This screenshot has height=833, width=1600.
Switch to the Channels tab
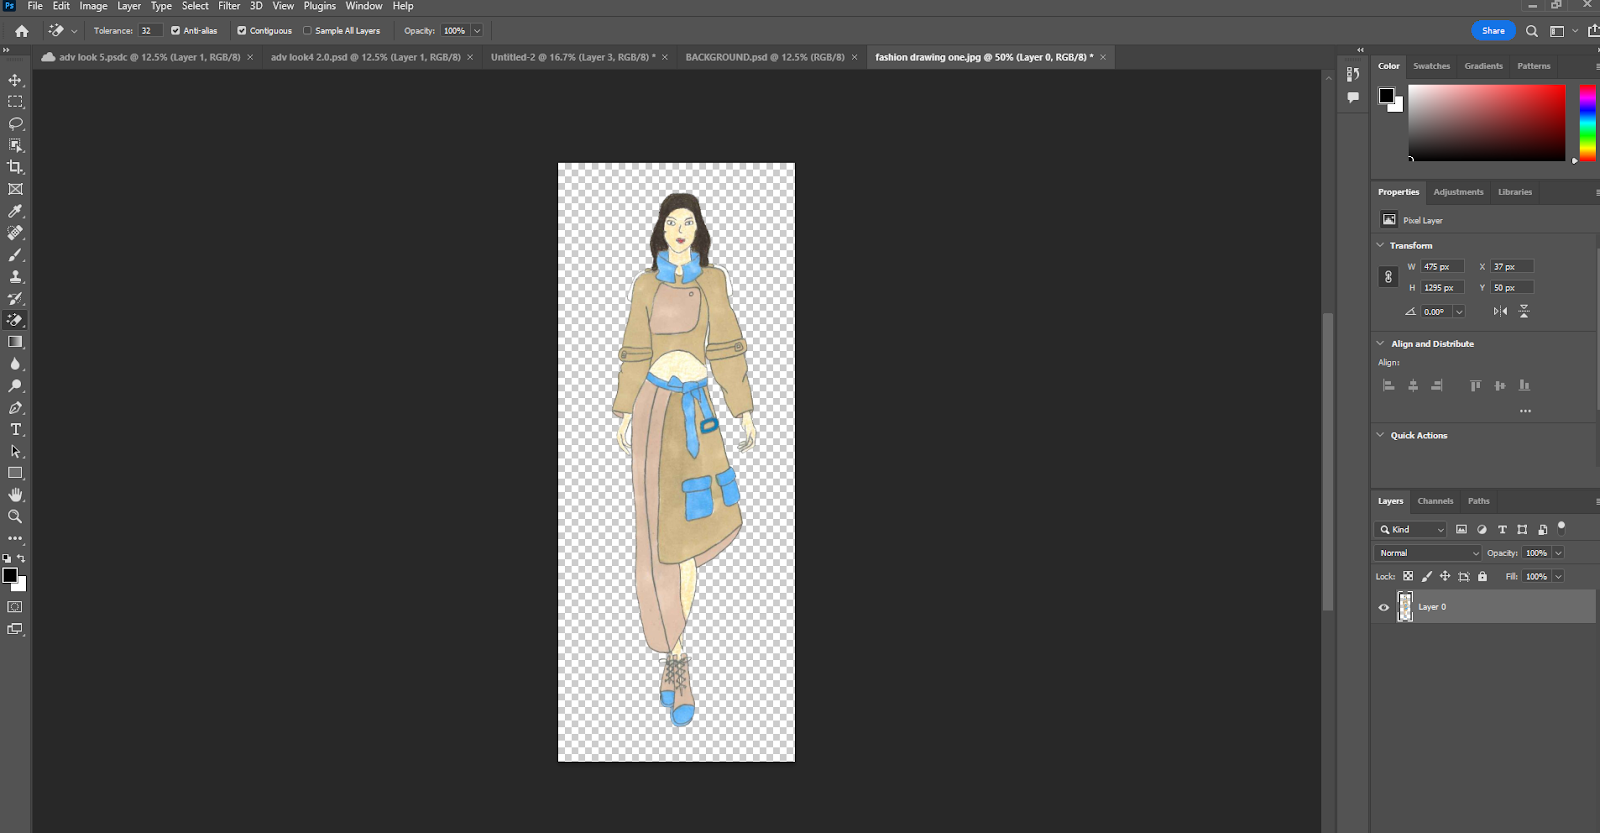pos(1435,501)
